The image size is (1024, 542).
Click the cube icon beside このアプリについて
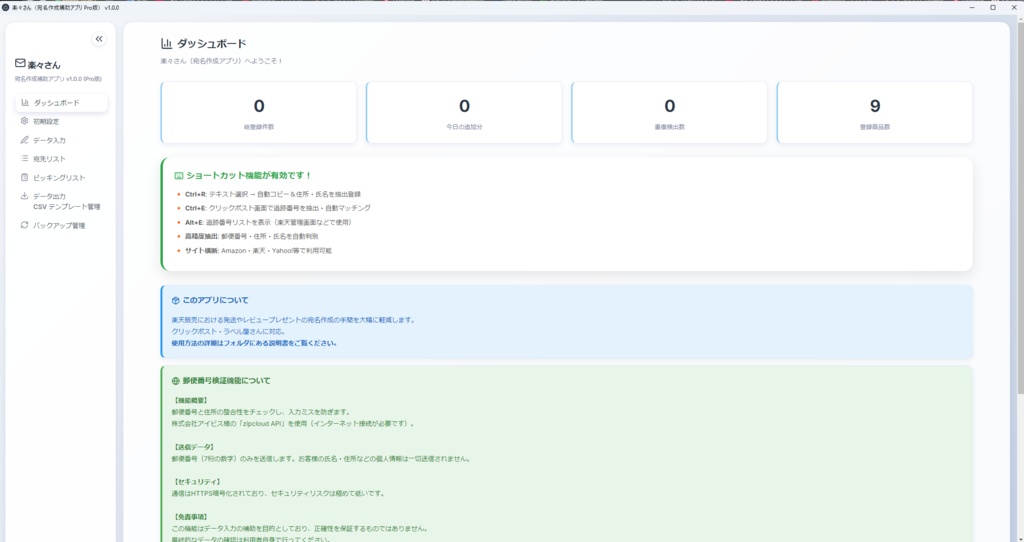tap(175, 300)
